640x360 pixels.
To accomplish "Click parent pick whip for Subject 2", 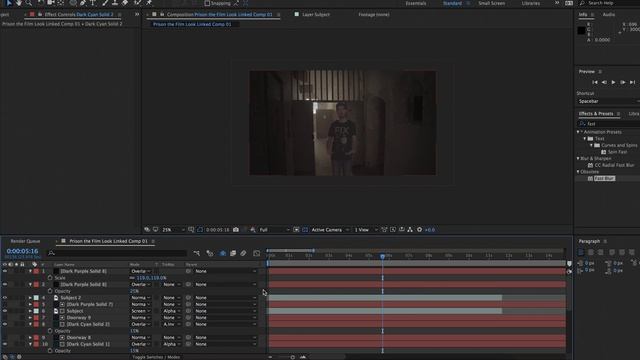I will (188, 298).
